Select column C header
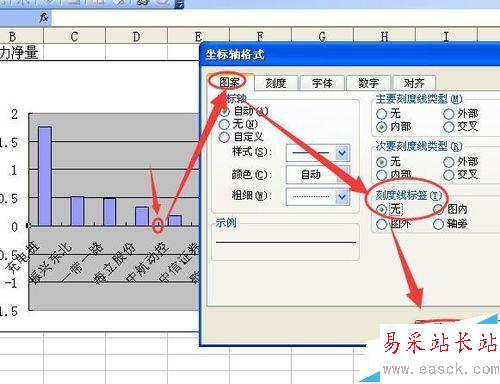Screen dimensions: 500x384 [74, 36]
